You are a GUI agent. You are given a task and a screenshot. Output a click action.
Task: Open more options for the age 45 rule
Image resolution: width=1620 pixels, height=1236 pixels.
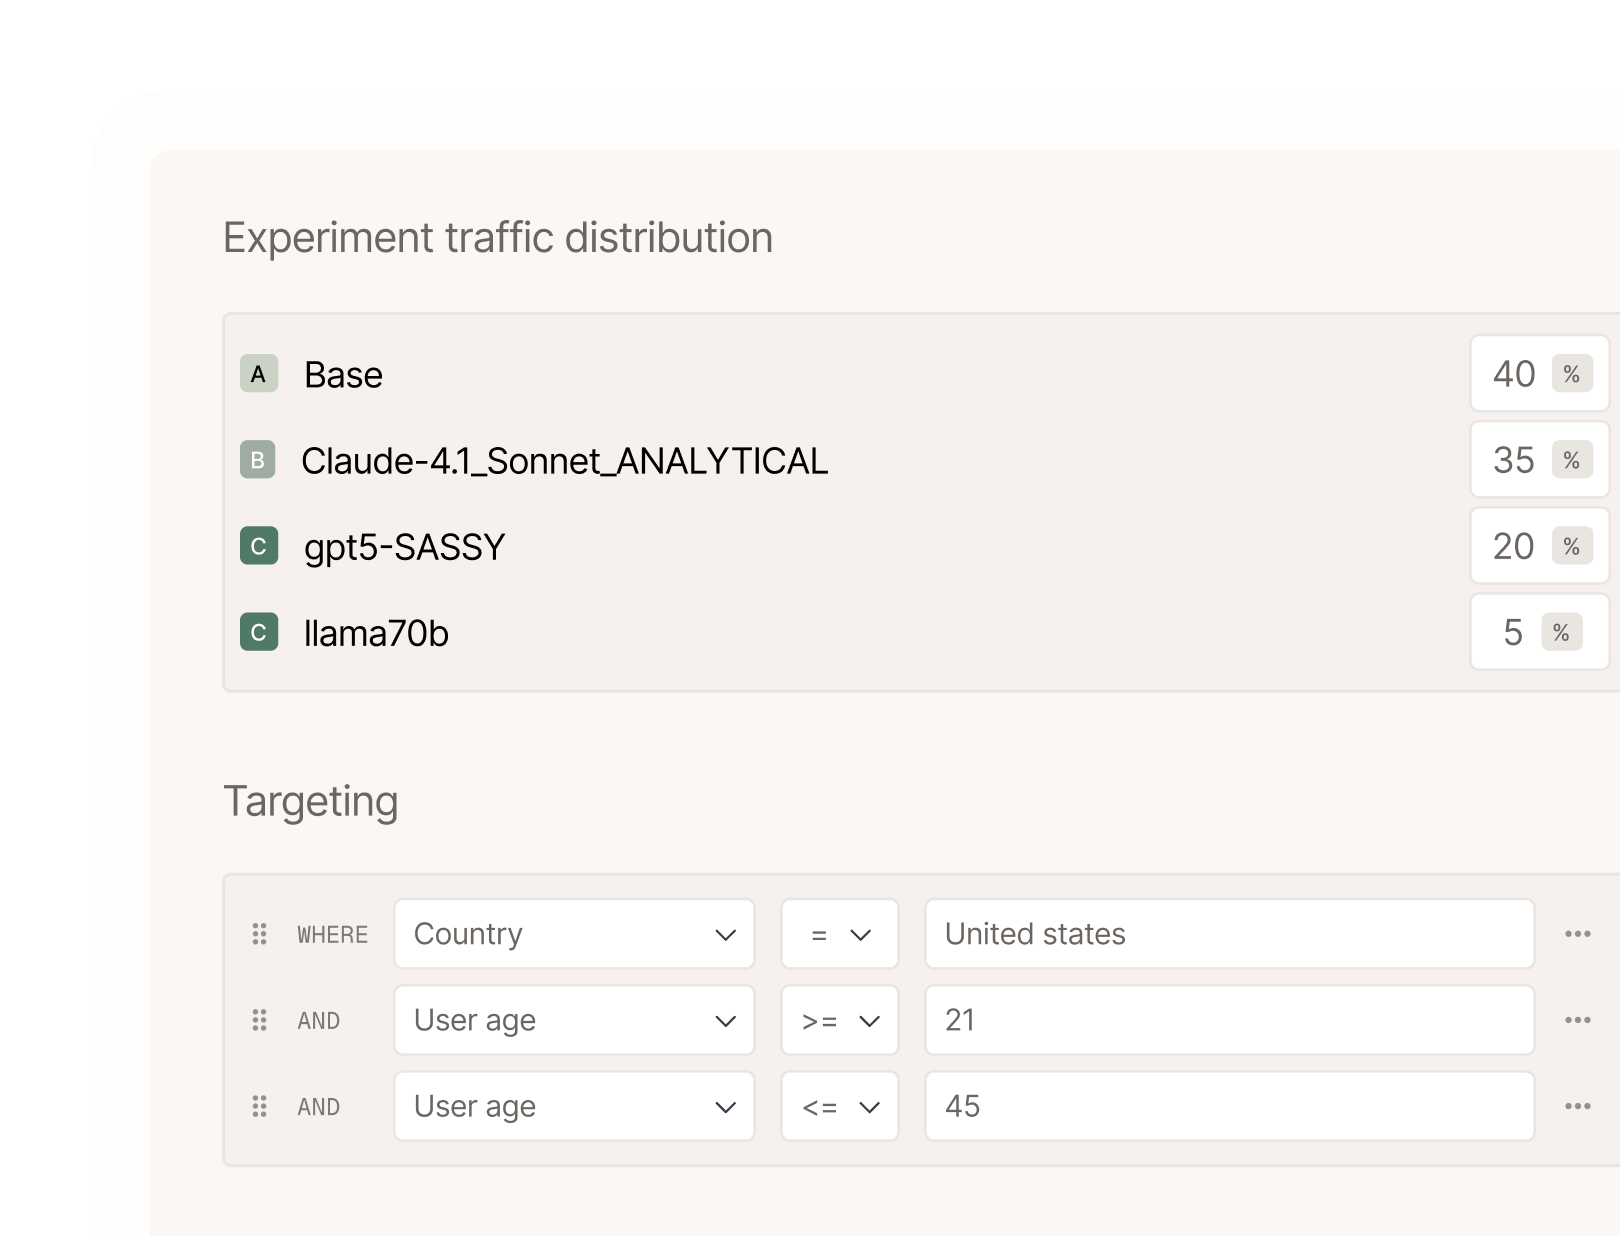tap(1578, 1106)
